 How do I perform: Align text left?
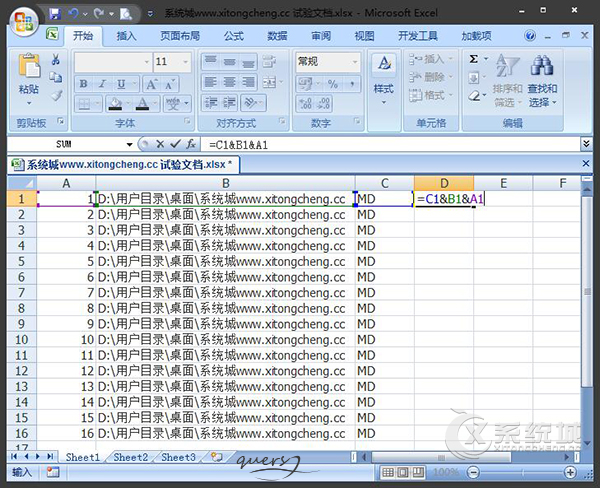pyautogui.click(x=210, y=82)
